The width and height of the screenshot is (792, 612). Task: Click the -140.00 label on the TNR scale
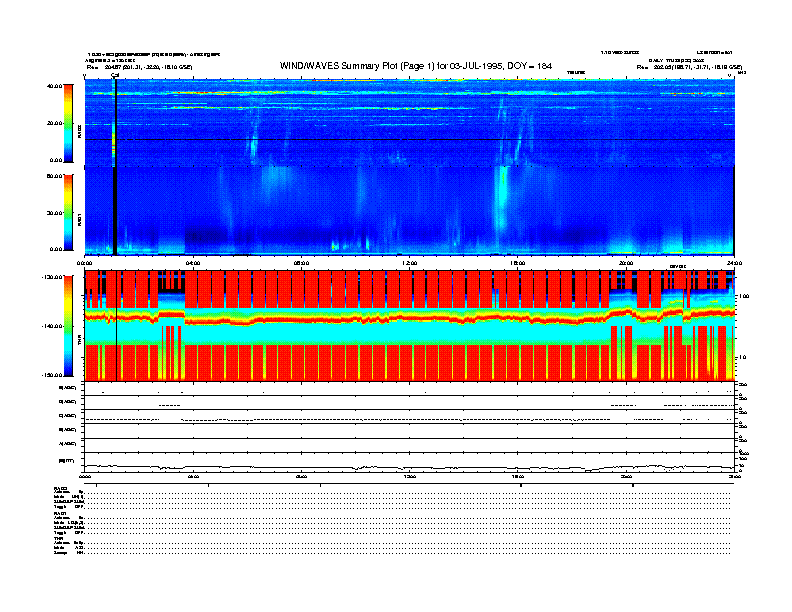pyautogui.click(x=52, y=326)
